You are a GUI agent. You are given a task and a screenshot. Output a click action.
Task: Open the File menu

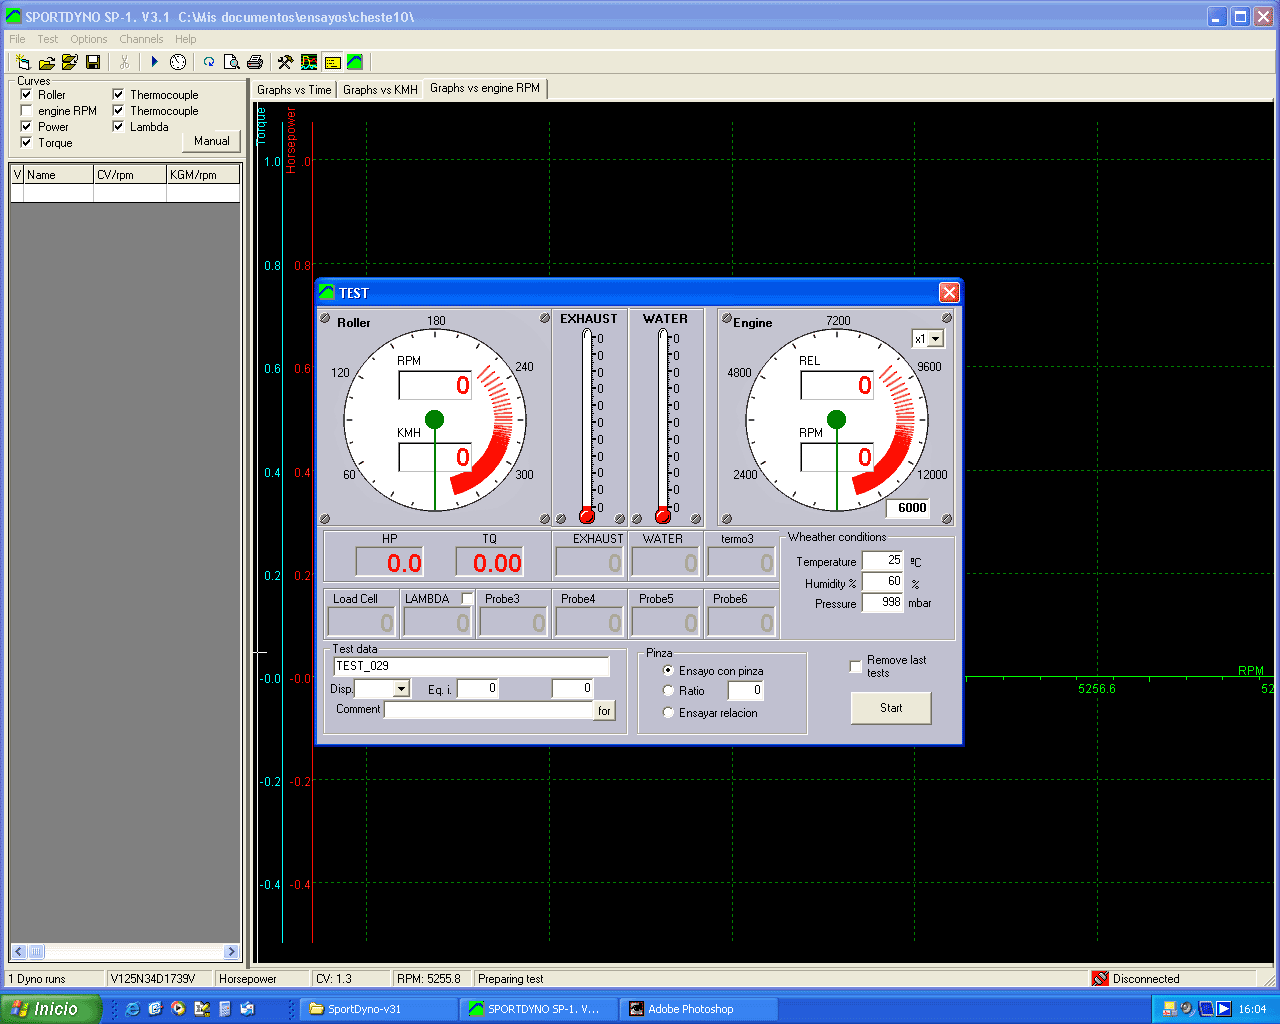[x=17, y=39]
